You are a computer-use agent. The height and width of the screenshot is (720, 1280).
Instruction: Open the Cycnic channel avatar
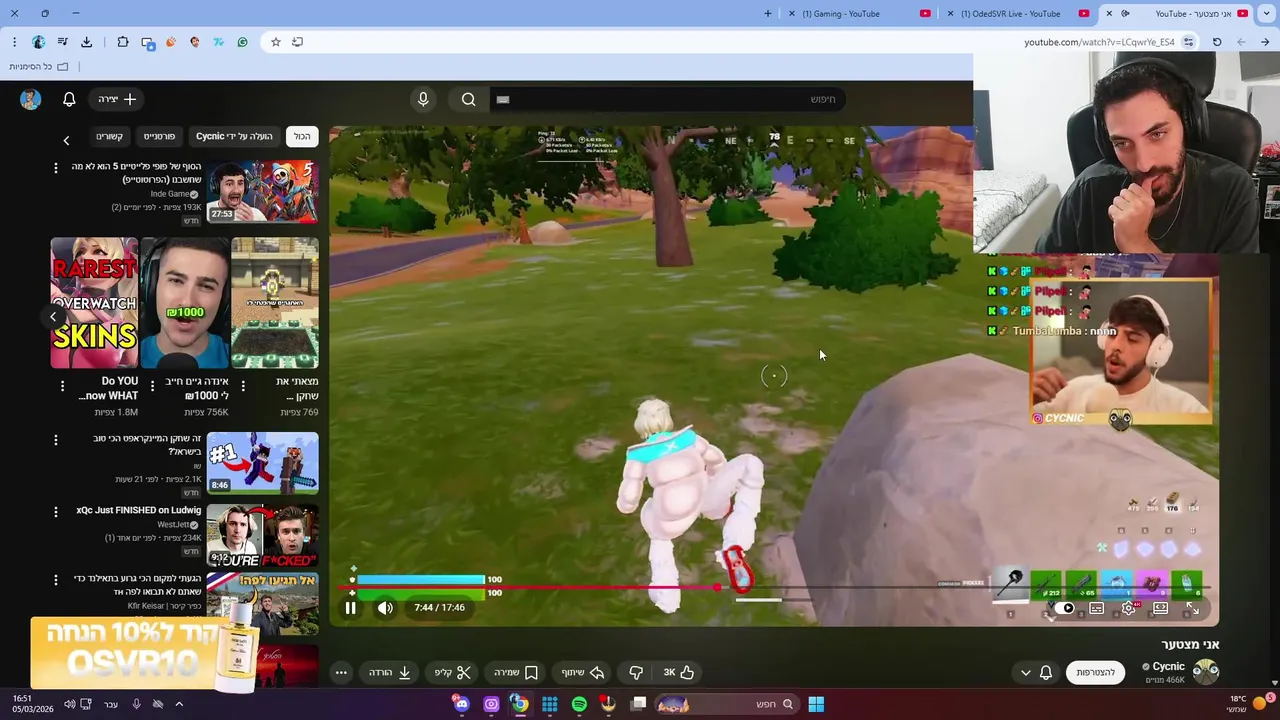[x=1206, y=671]
